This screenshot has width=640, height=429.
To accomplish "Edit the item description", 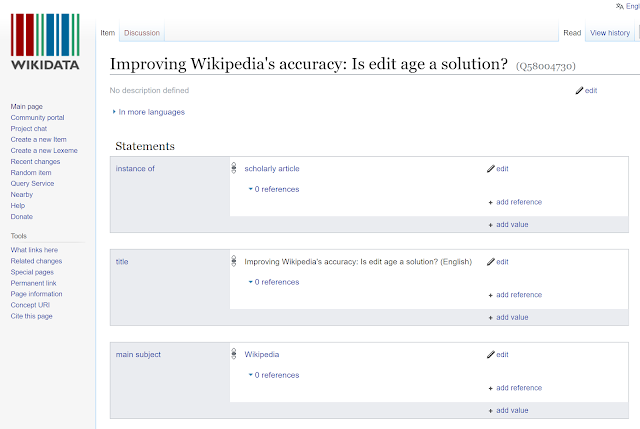I will pyautogui.click(x=587, y=91).
